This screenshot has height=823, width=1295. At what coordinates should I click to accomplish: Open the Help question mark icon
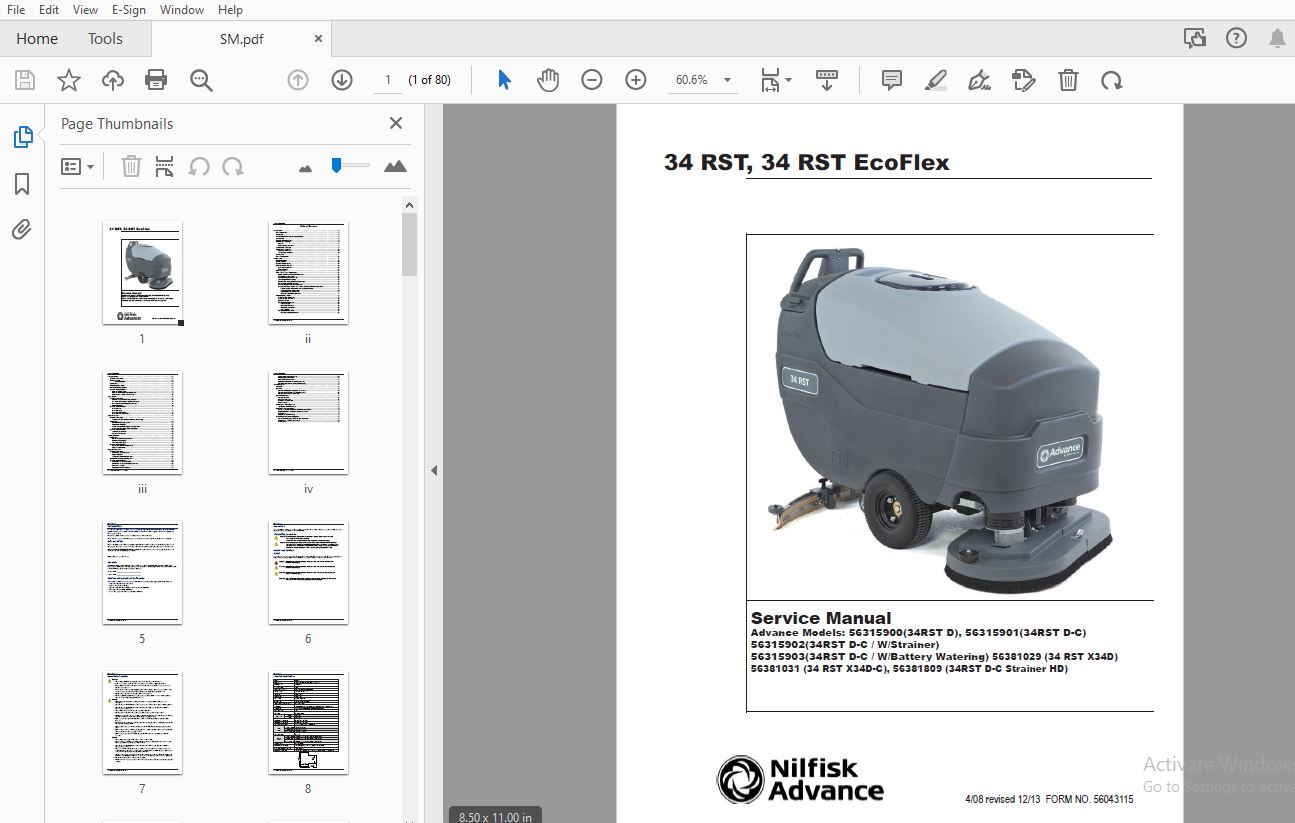[x=1237, y=38]
